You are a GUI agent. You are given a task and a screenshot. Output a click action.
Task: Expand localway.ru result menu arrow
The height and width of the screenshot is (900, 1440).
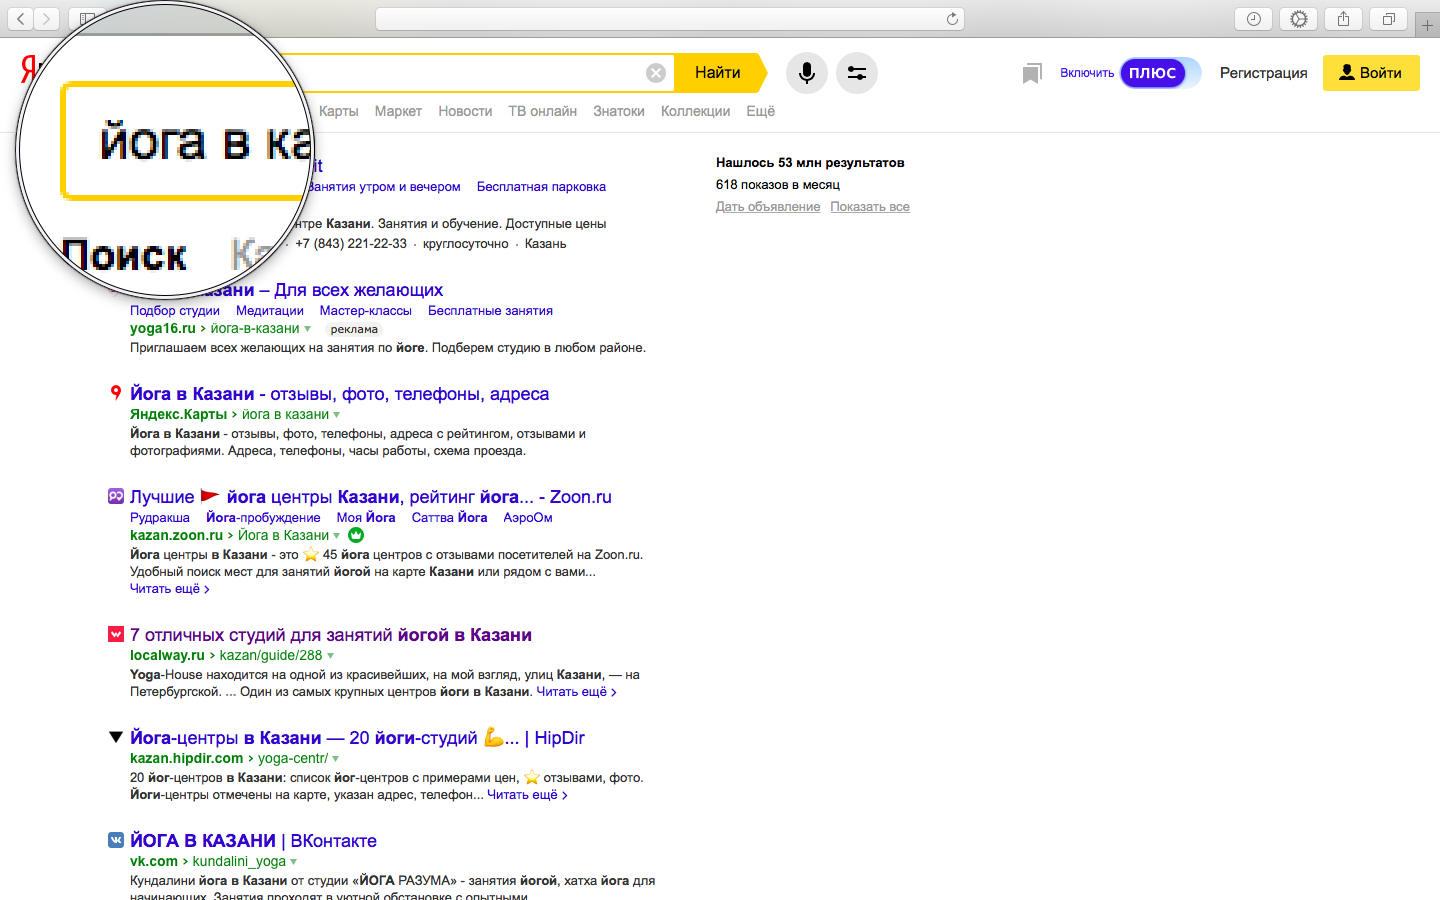click(331, 656)
